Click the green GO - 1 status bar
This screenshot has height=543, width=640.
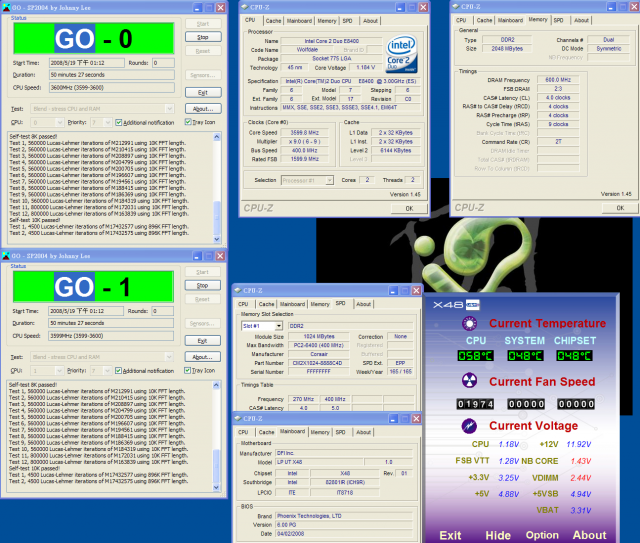[x=93, y=287]
